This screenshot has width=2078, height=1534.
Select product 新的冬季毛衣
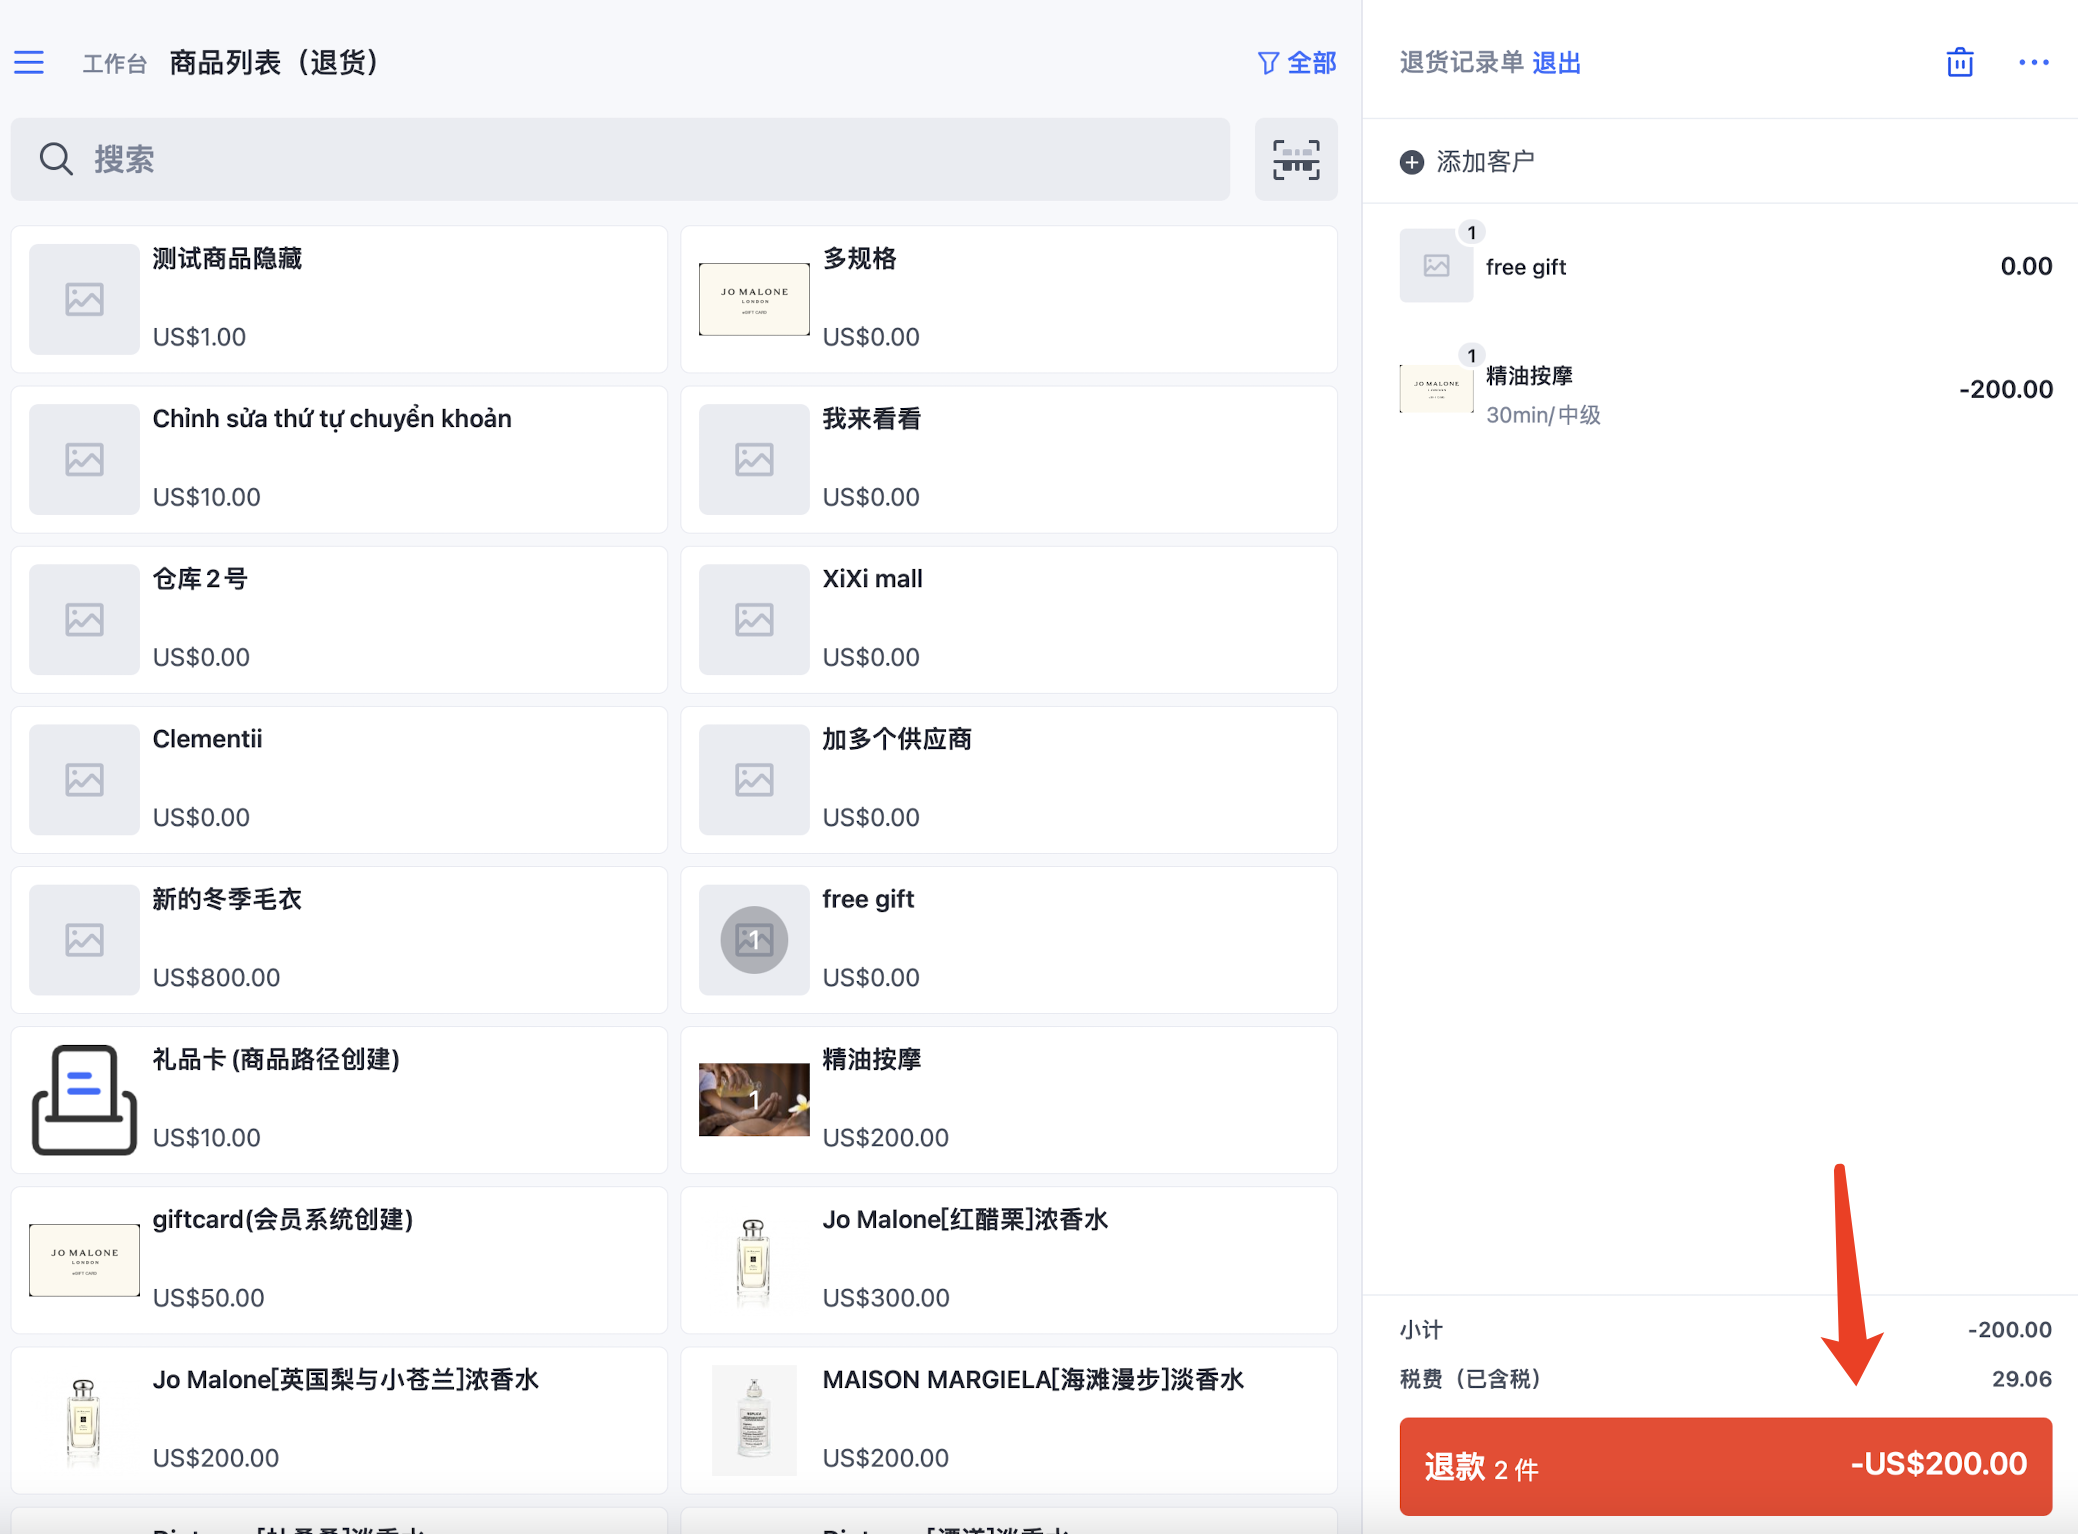click(x=339, y=939)
